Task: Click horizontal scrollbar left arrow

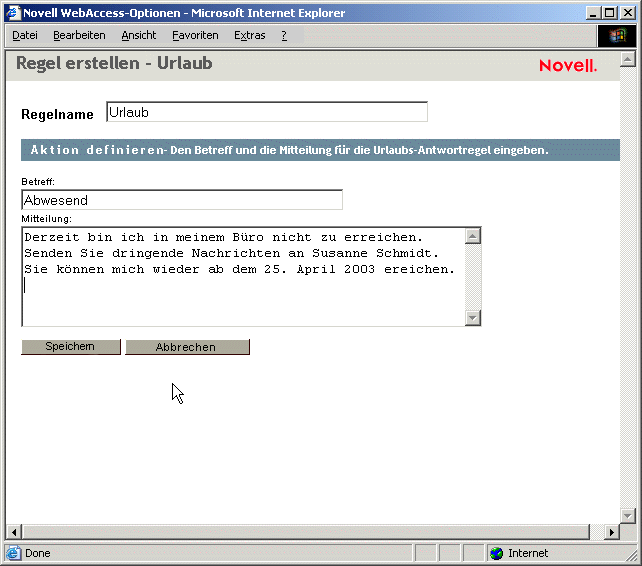Action: tap(14, 532)
